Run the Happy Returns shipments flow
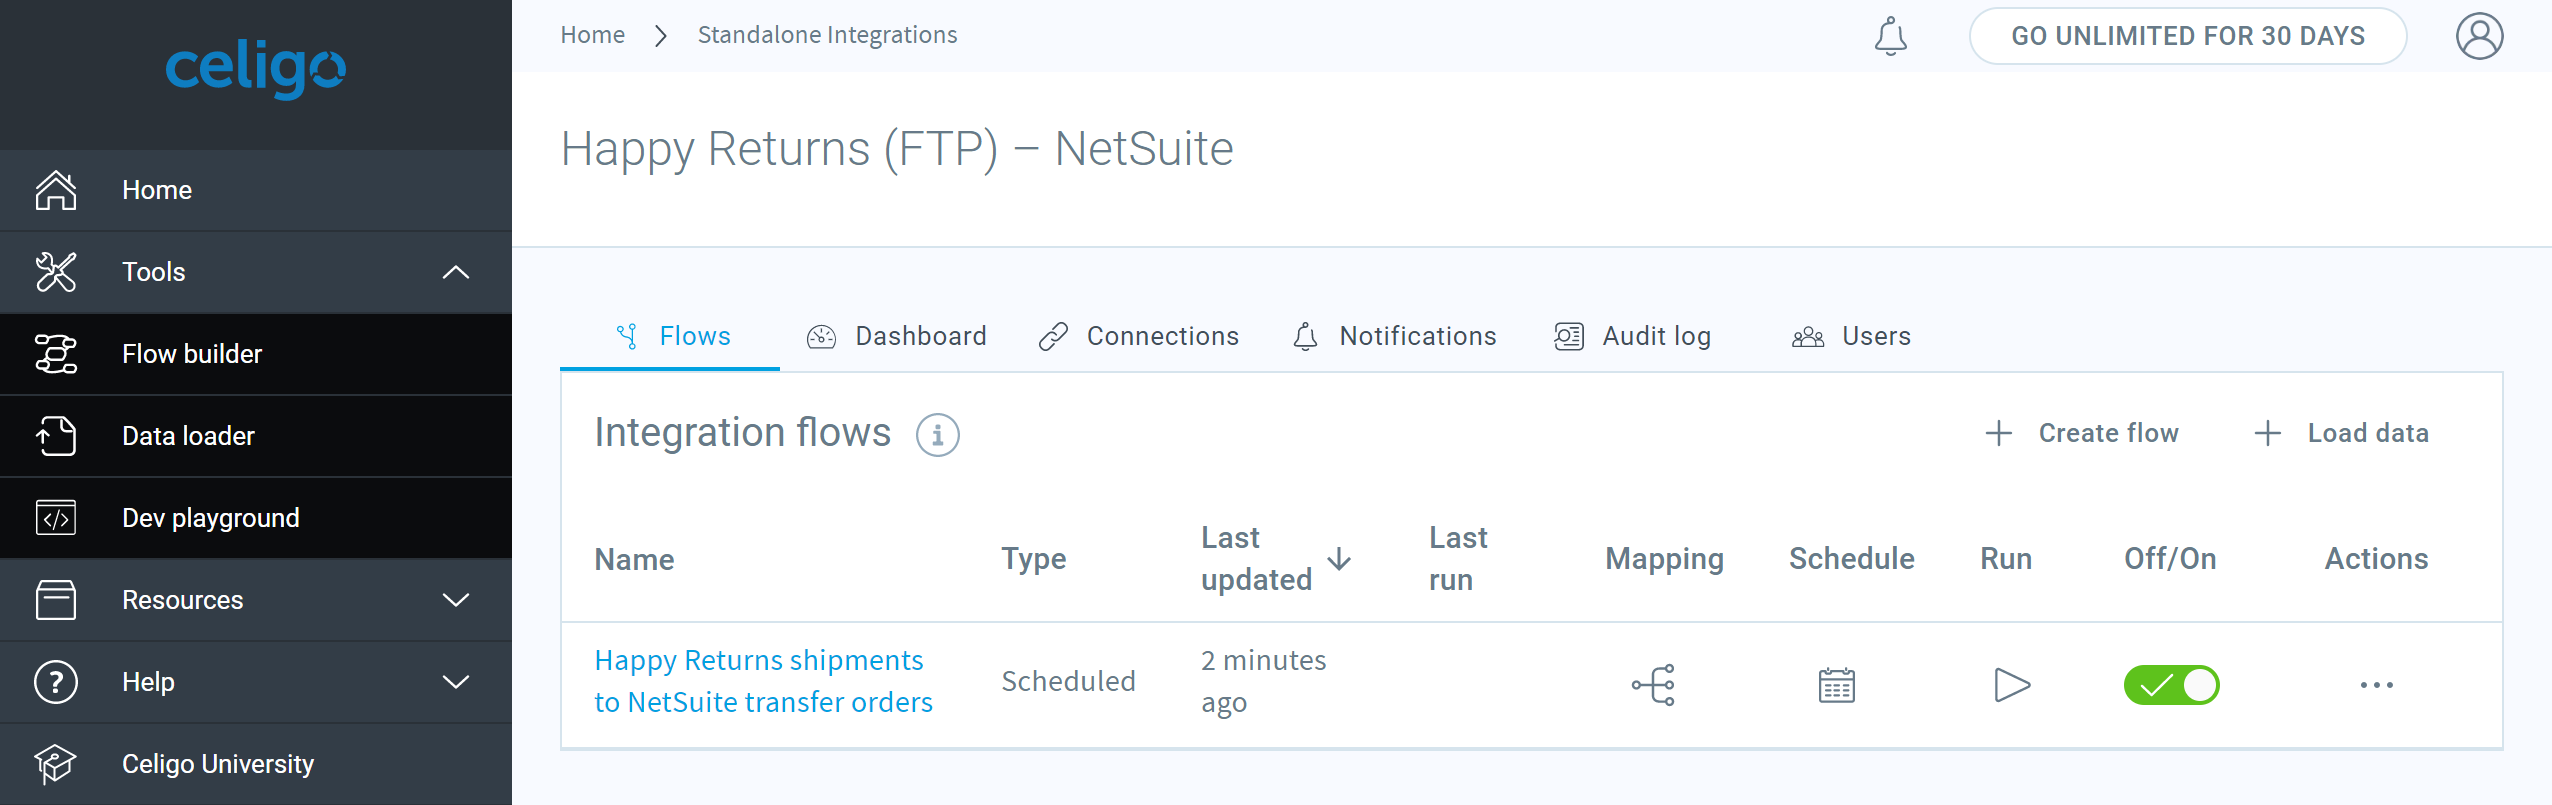 [2011, 685]
